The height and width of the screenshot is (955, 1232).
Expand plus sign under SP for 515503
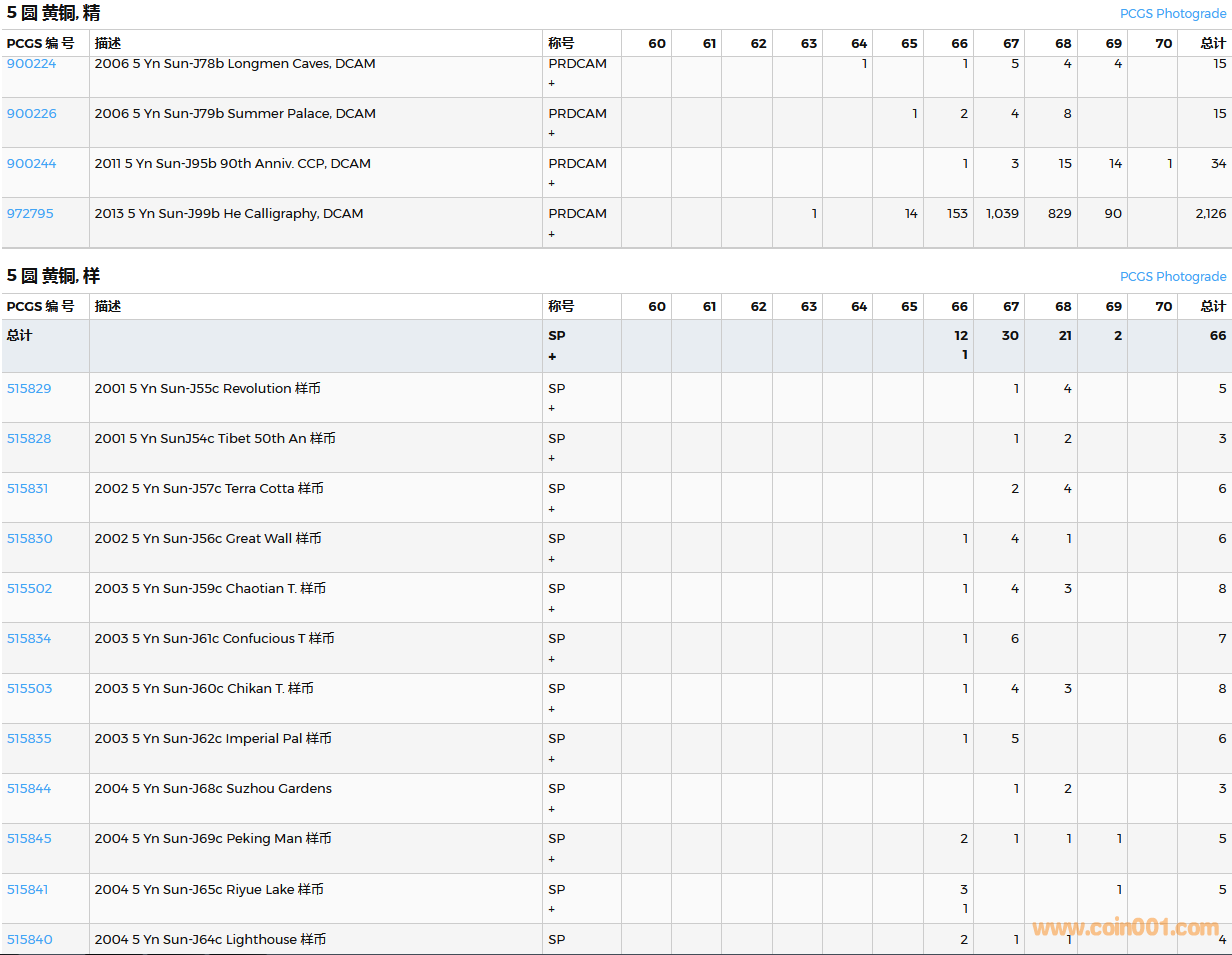pyautogui.click(x=551, y=709)
